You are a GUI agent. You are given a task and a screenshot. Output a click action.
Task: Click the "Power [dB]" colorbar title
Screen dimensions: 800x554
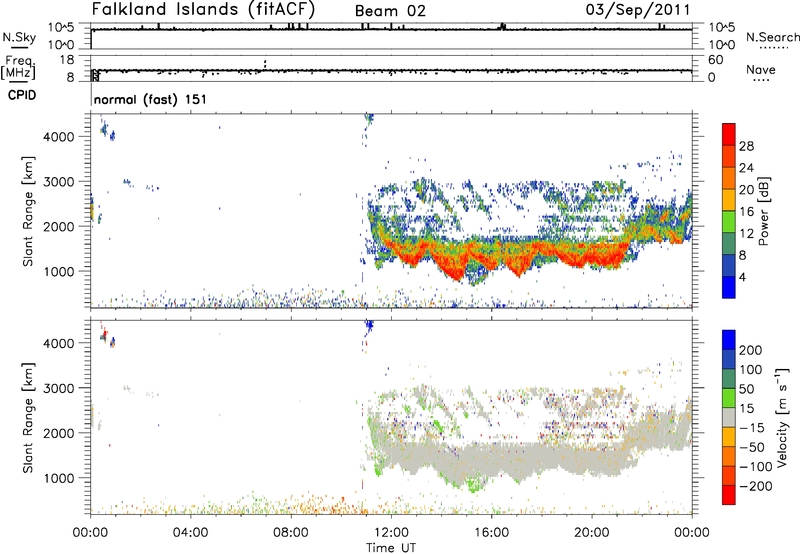tap(764, 211)
